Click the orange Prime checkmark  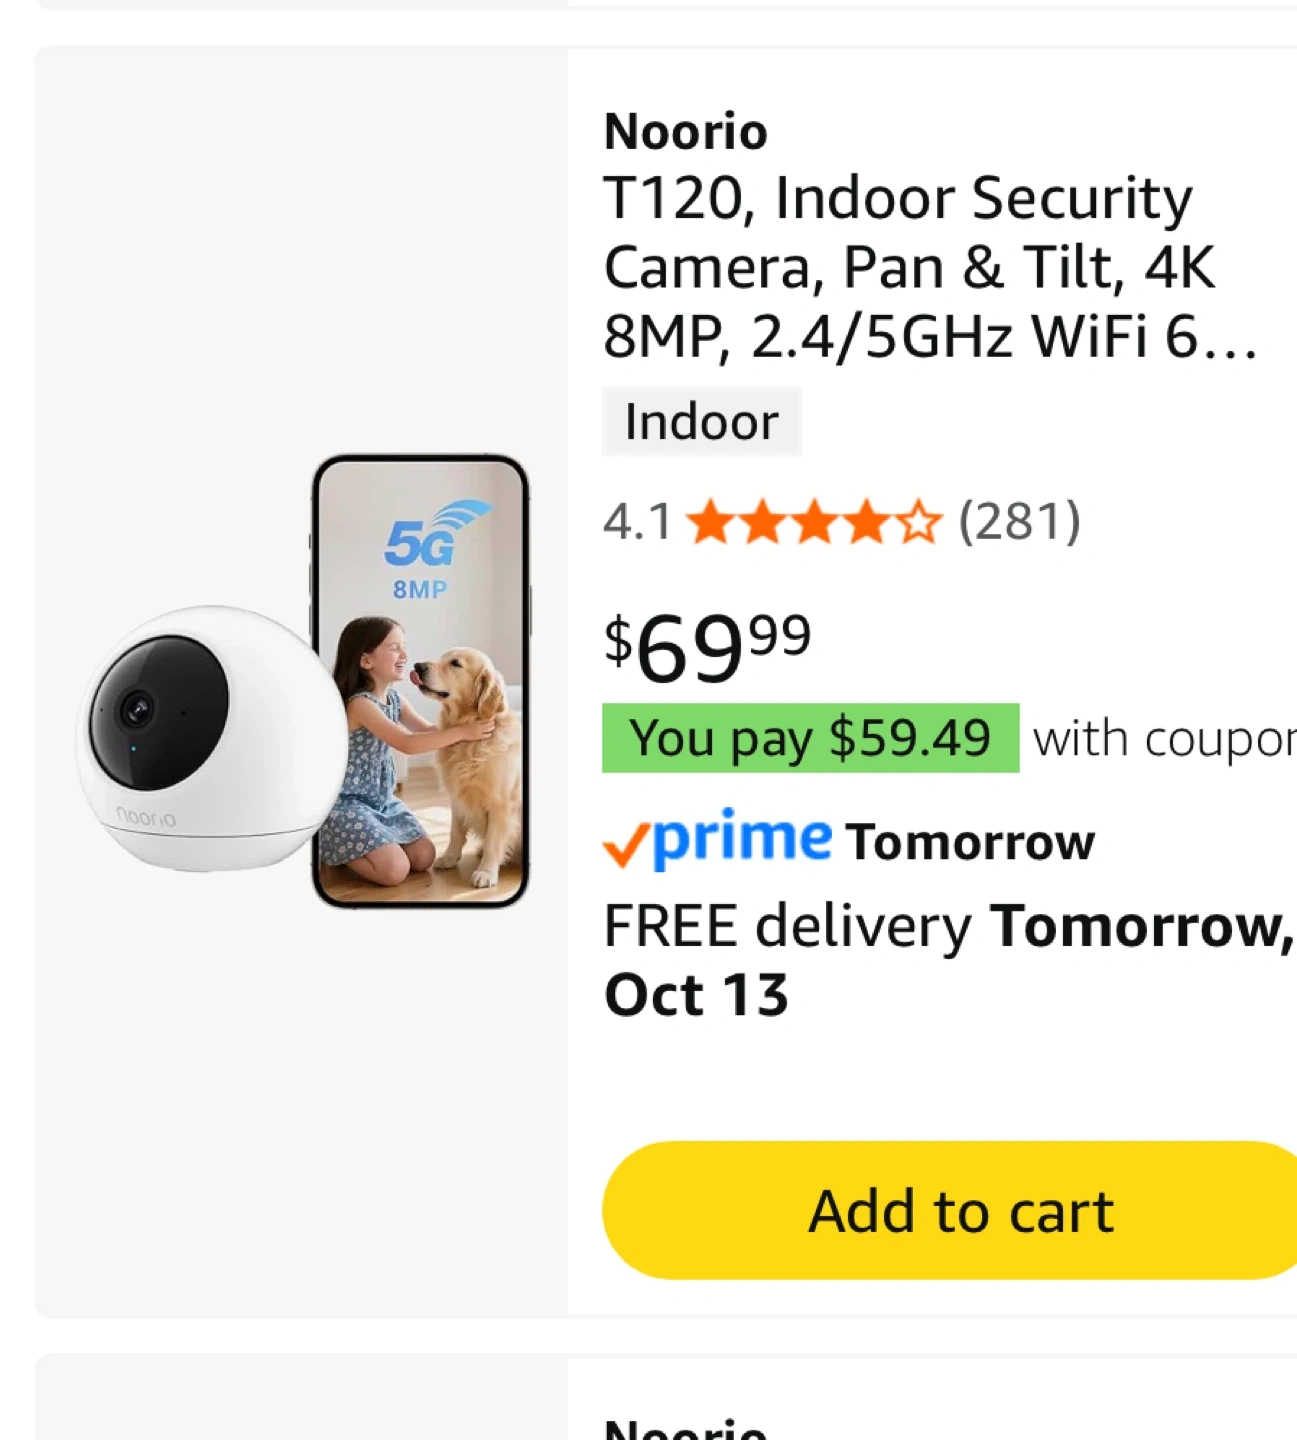(625, 847)
